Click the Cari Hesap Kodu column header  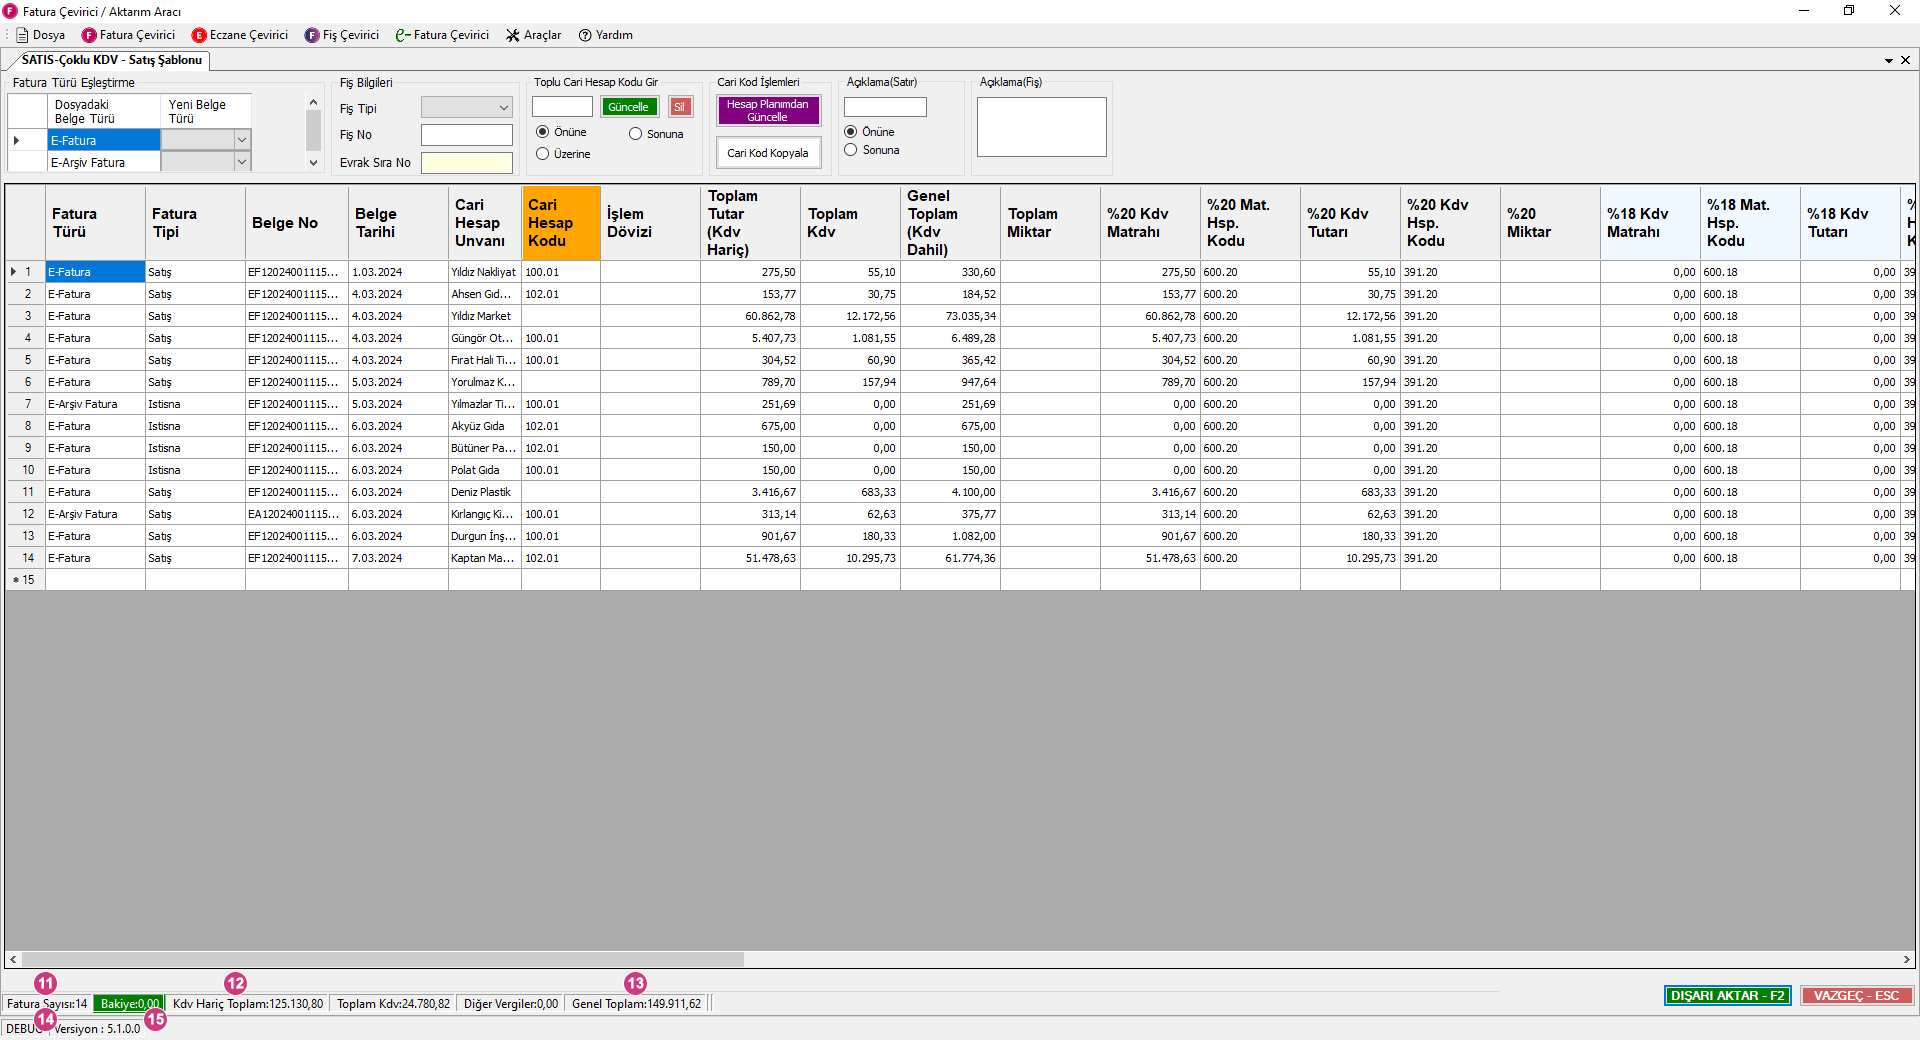point(560,223)
